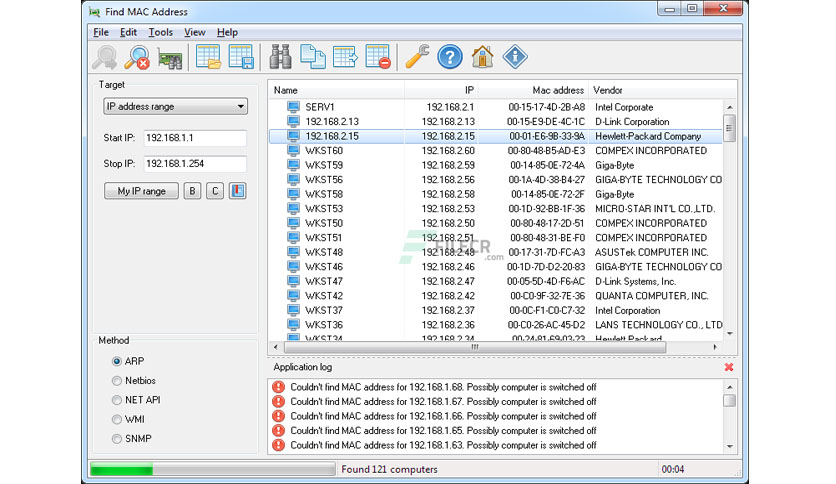Viewport: 836px width, 484px height.
Task: Click the C class range button
Action: (x=215, y=191)
